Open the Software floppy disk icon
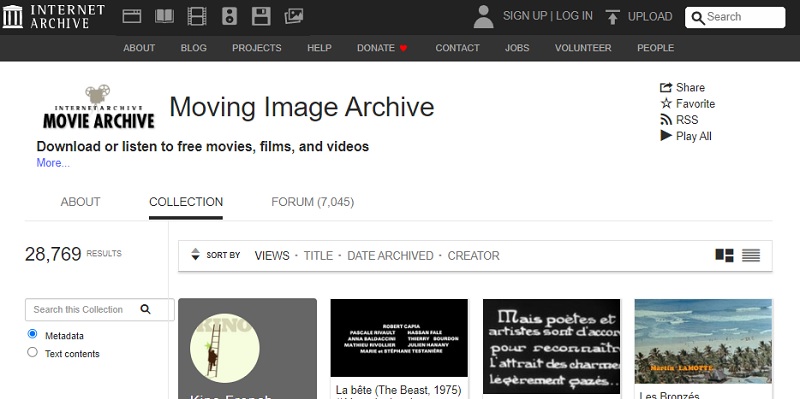 [261, 16]
